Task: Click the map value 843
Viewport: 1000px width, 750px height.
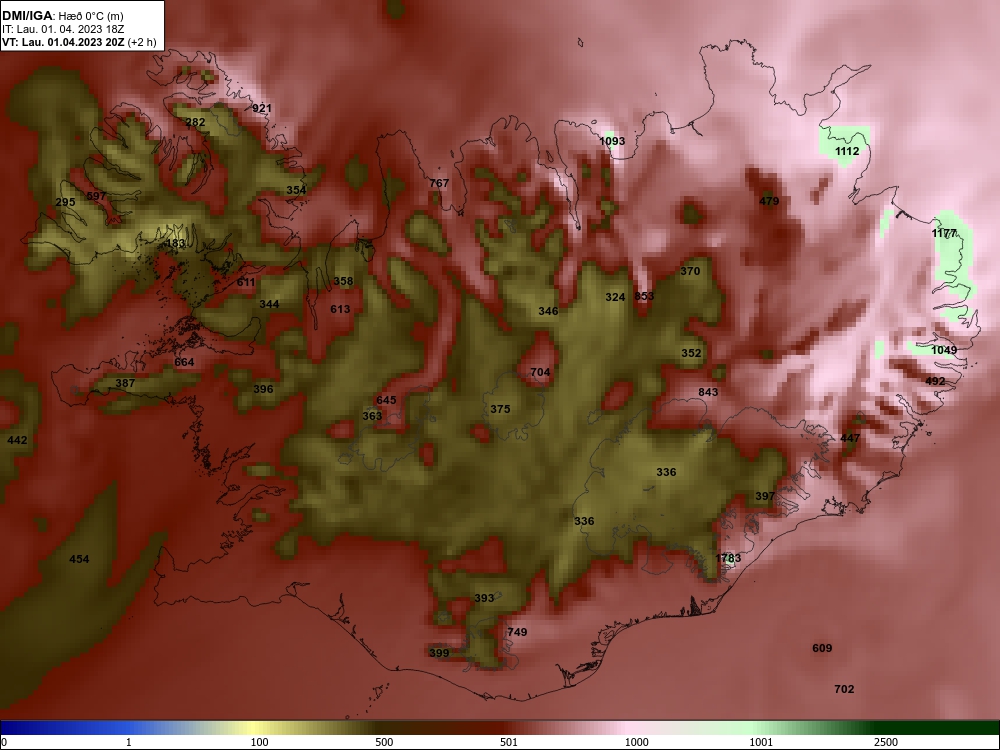Action: coord(708,392)
